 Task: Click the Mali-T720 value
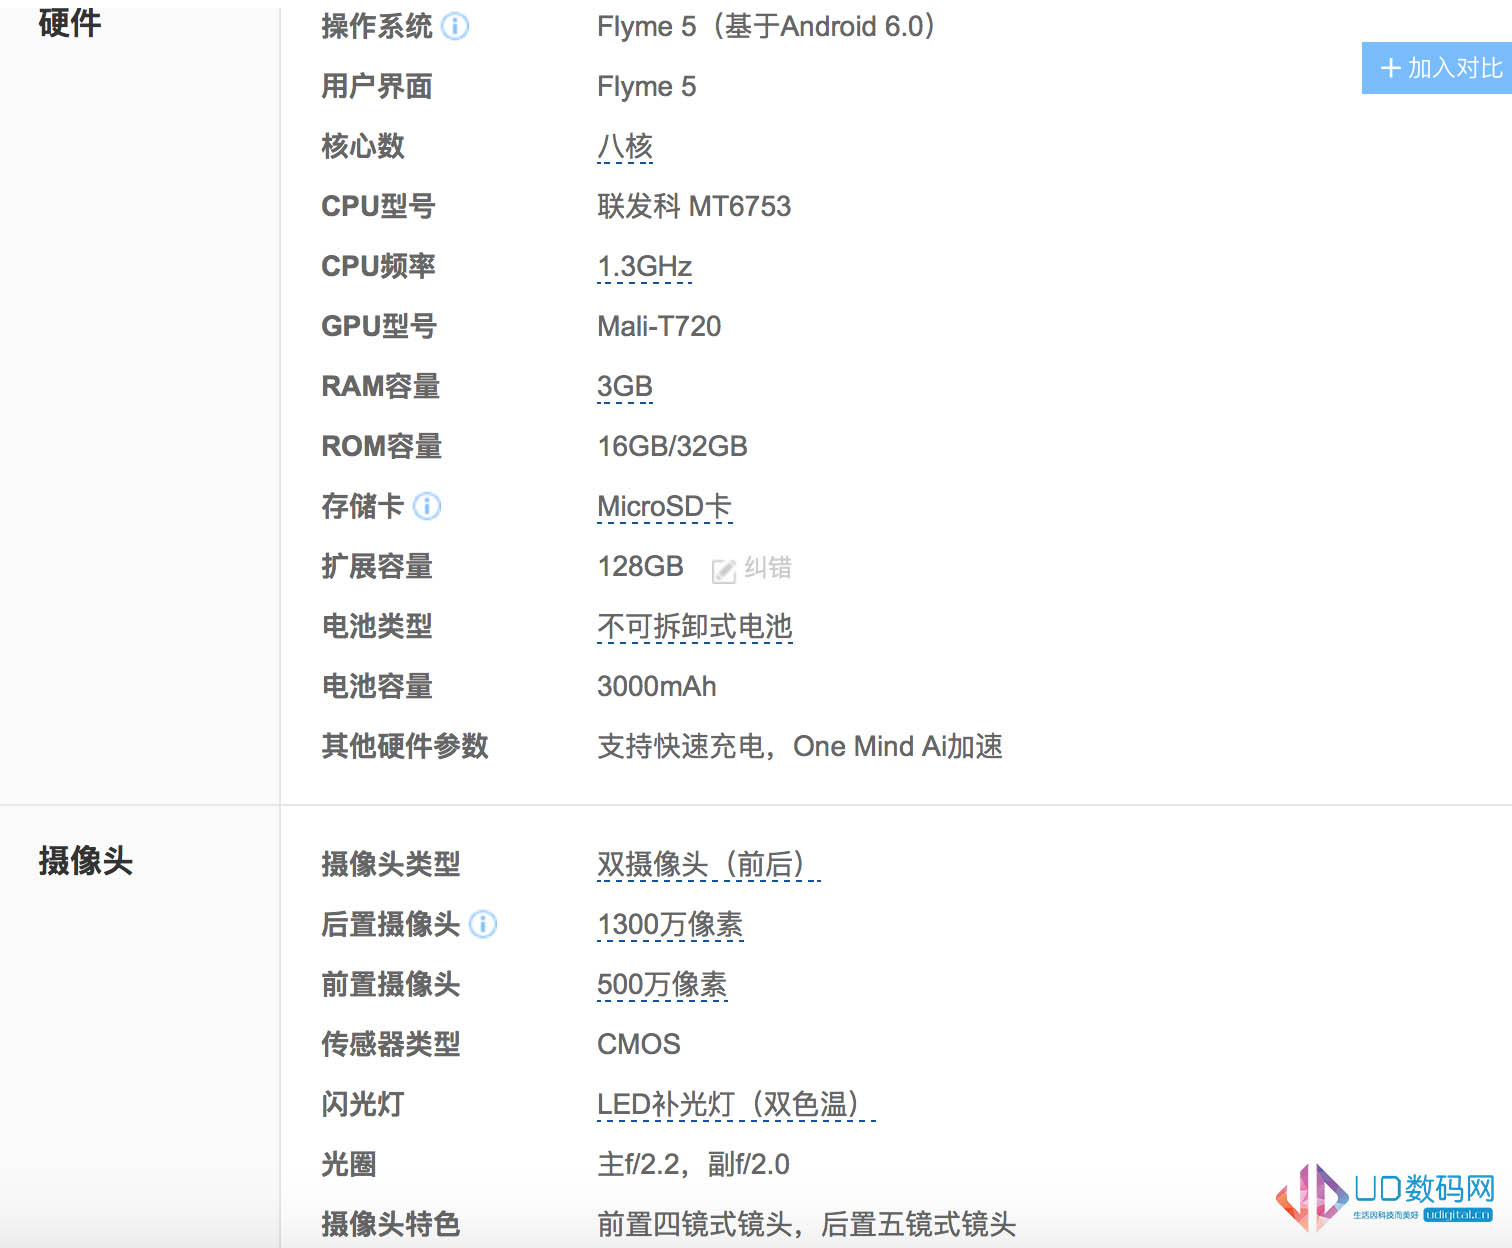(x=659, y=326)
